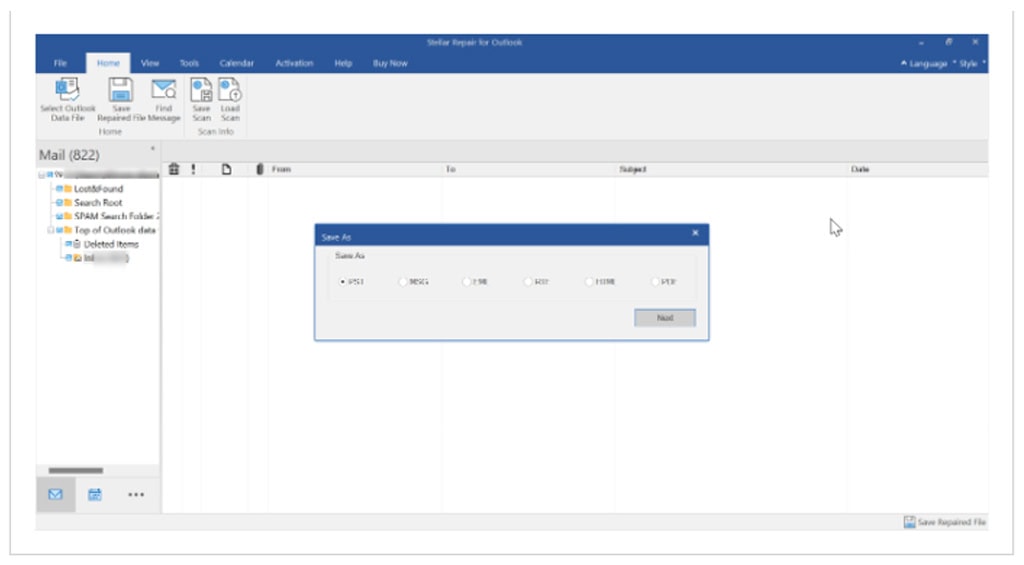Sort by the item type document column icon
1024x565 pixels.
(x=226, y=169)
